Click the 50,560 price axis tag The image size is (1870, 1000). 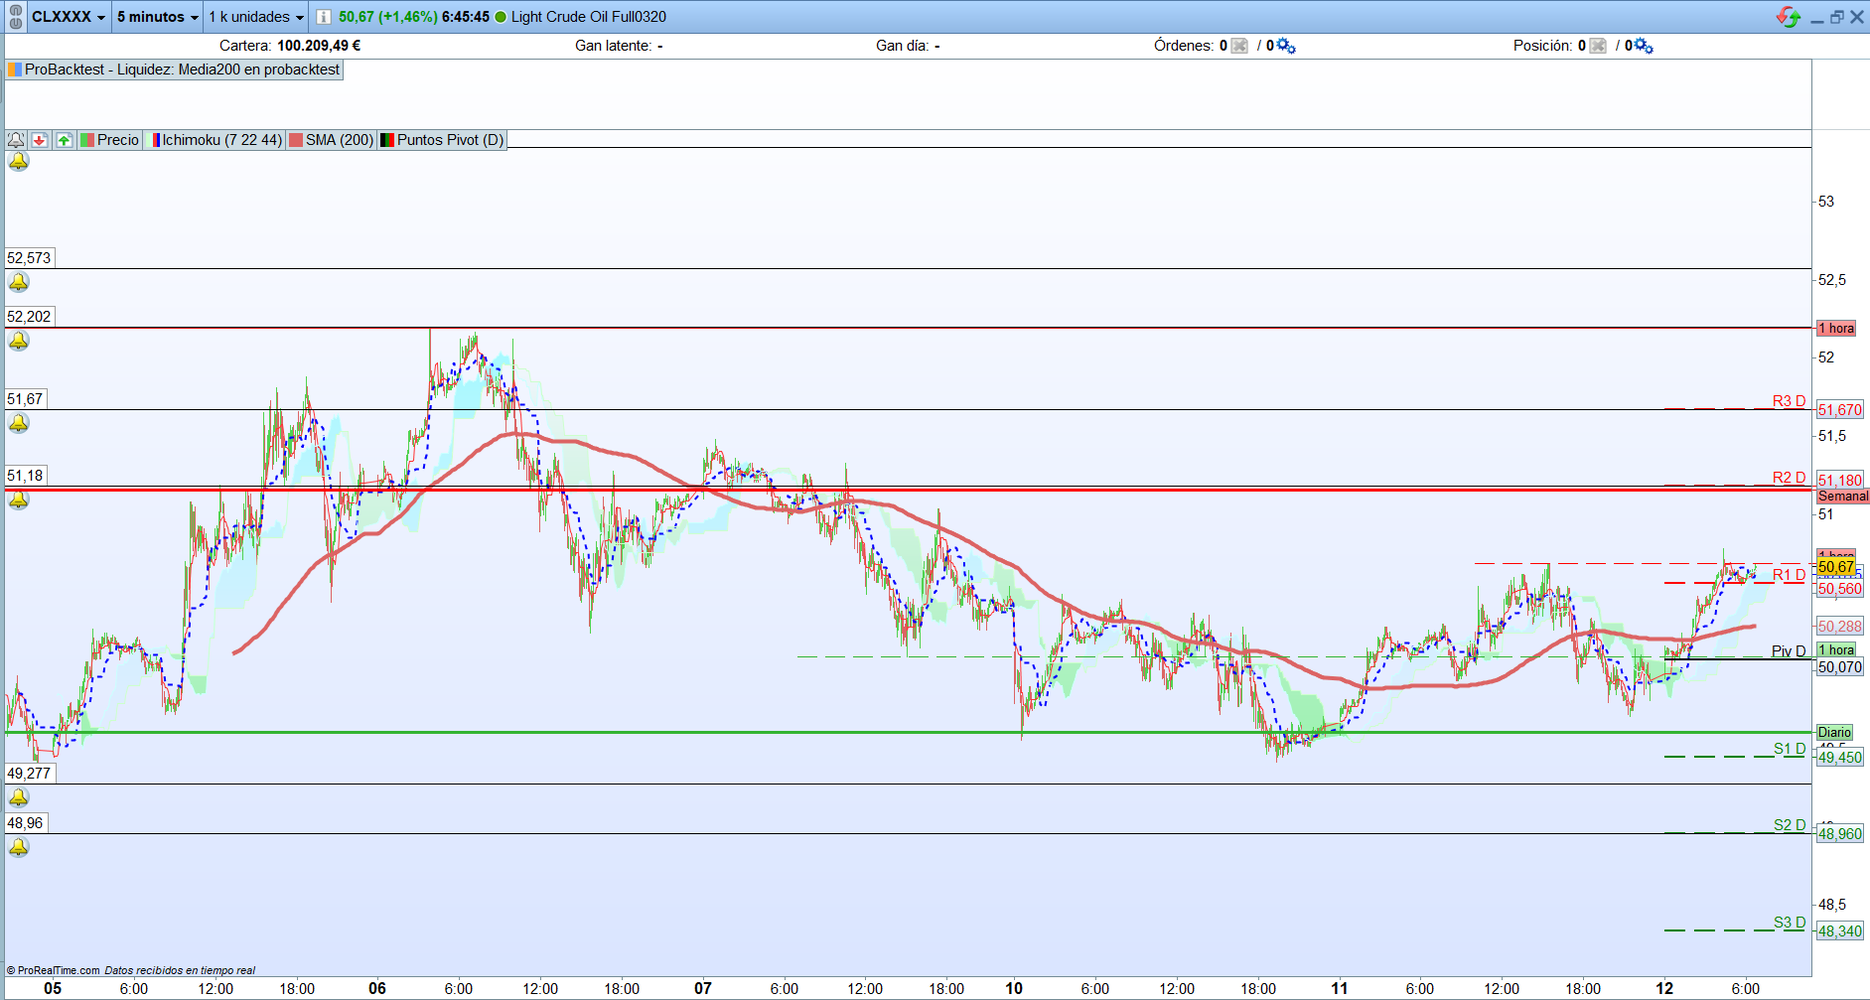1840,589
